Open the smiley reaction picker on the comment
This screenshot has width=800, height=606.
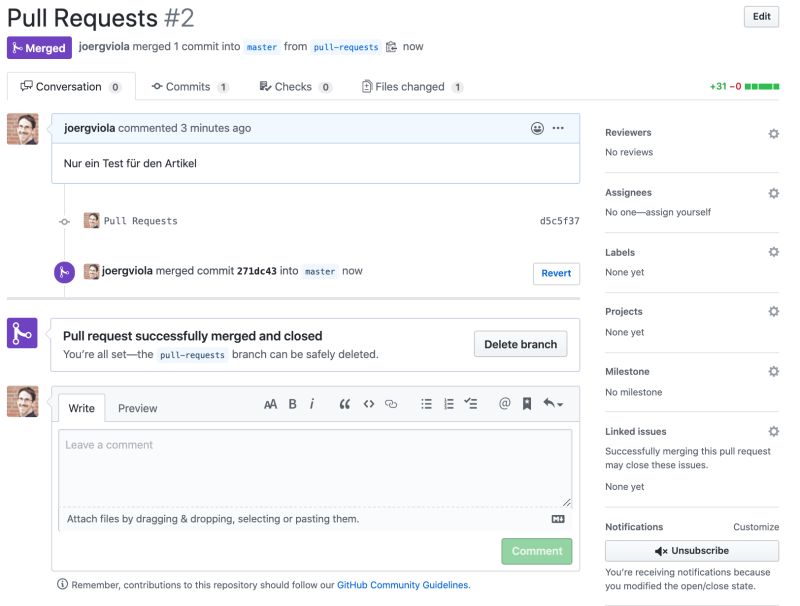point(536,128)
